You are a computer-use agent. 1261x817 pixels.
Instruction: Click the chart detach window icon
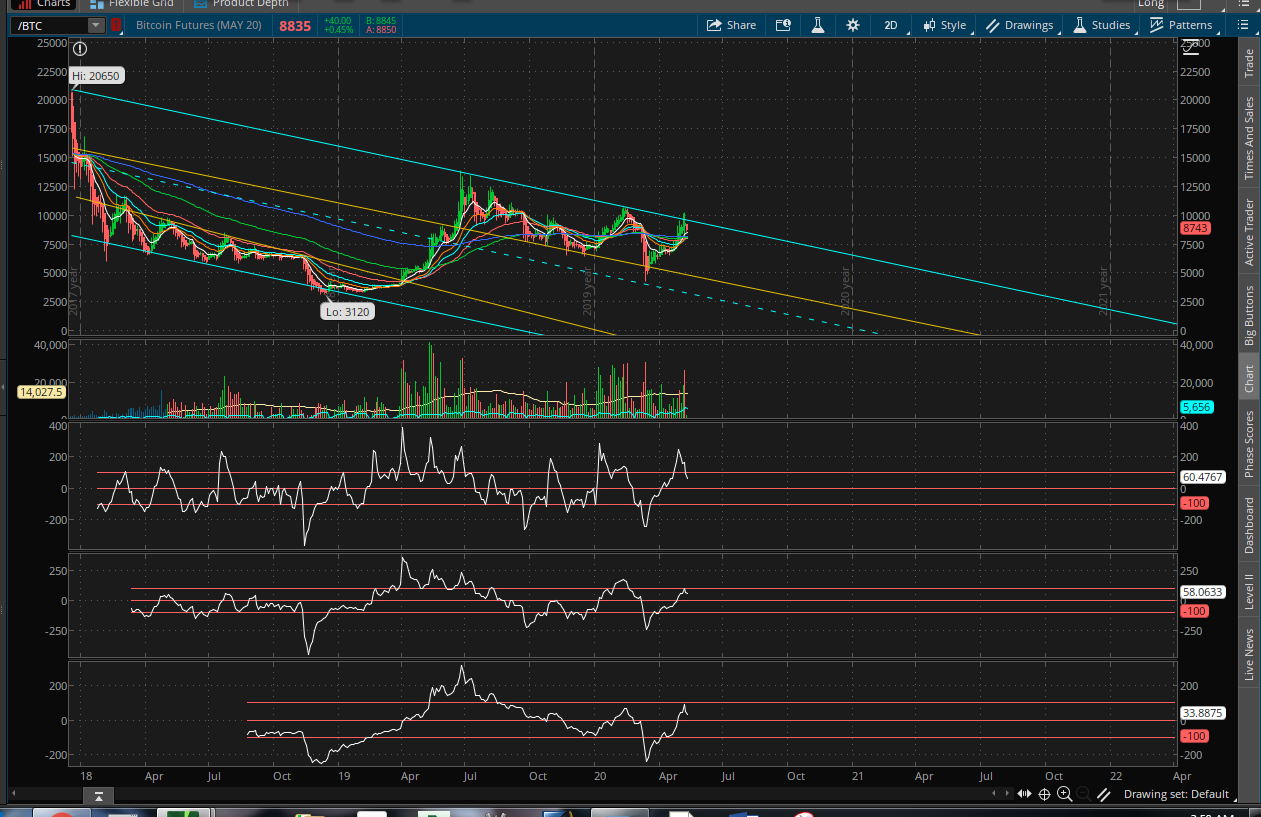783,25
